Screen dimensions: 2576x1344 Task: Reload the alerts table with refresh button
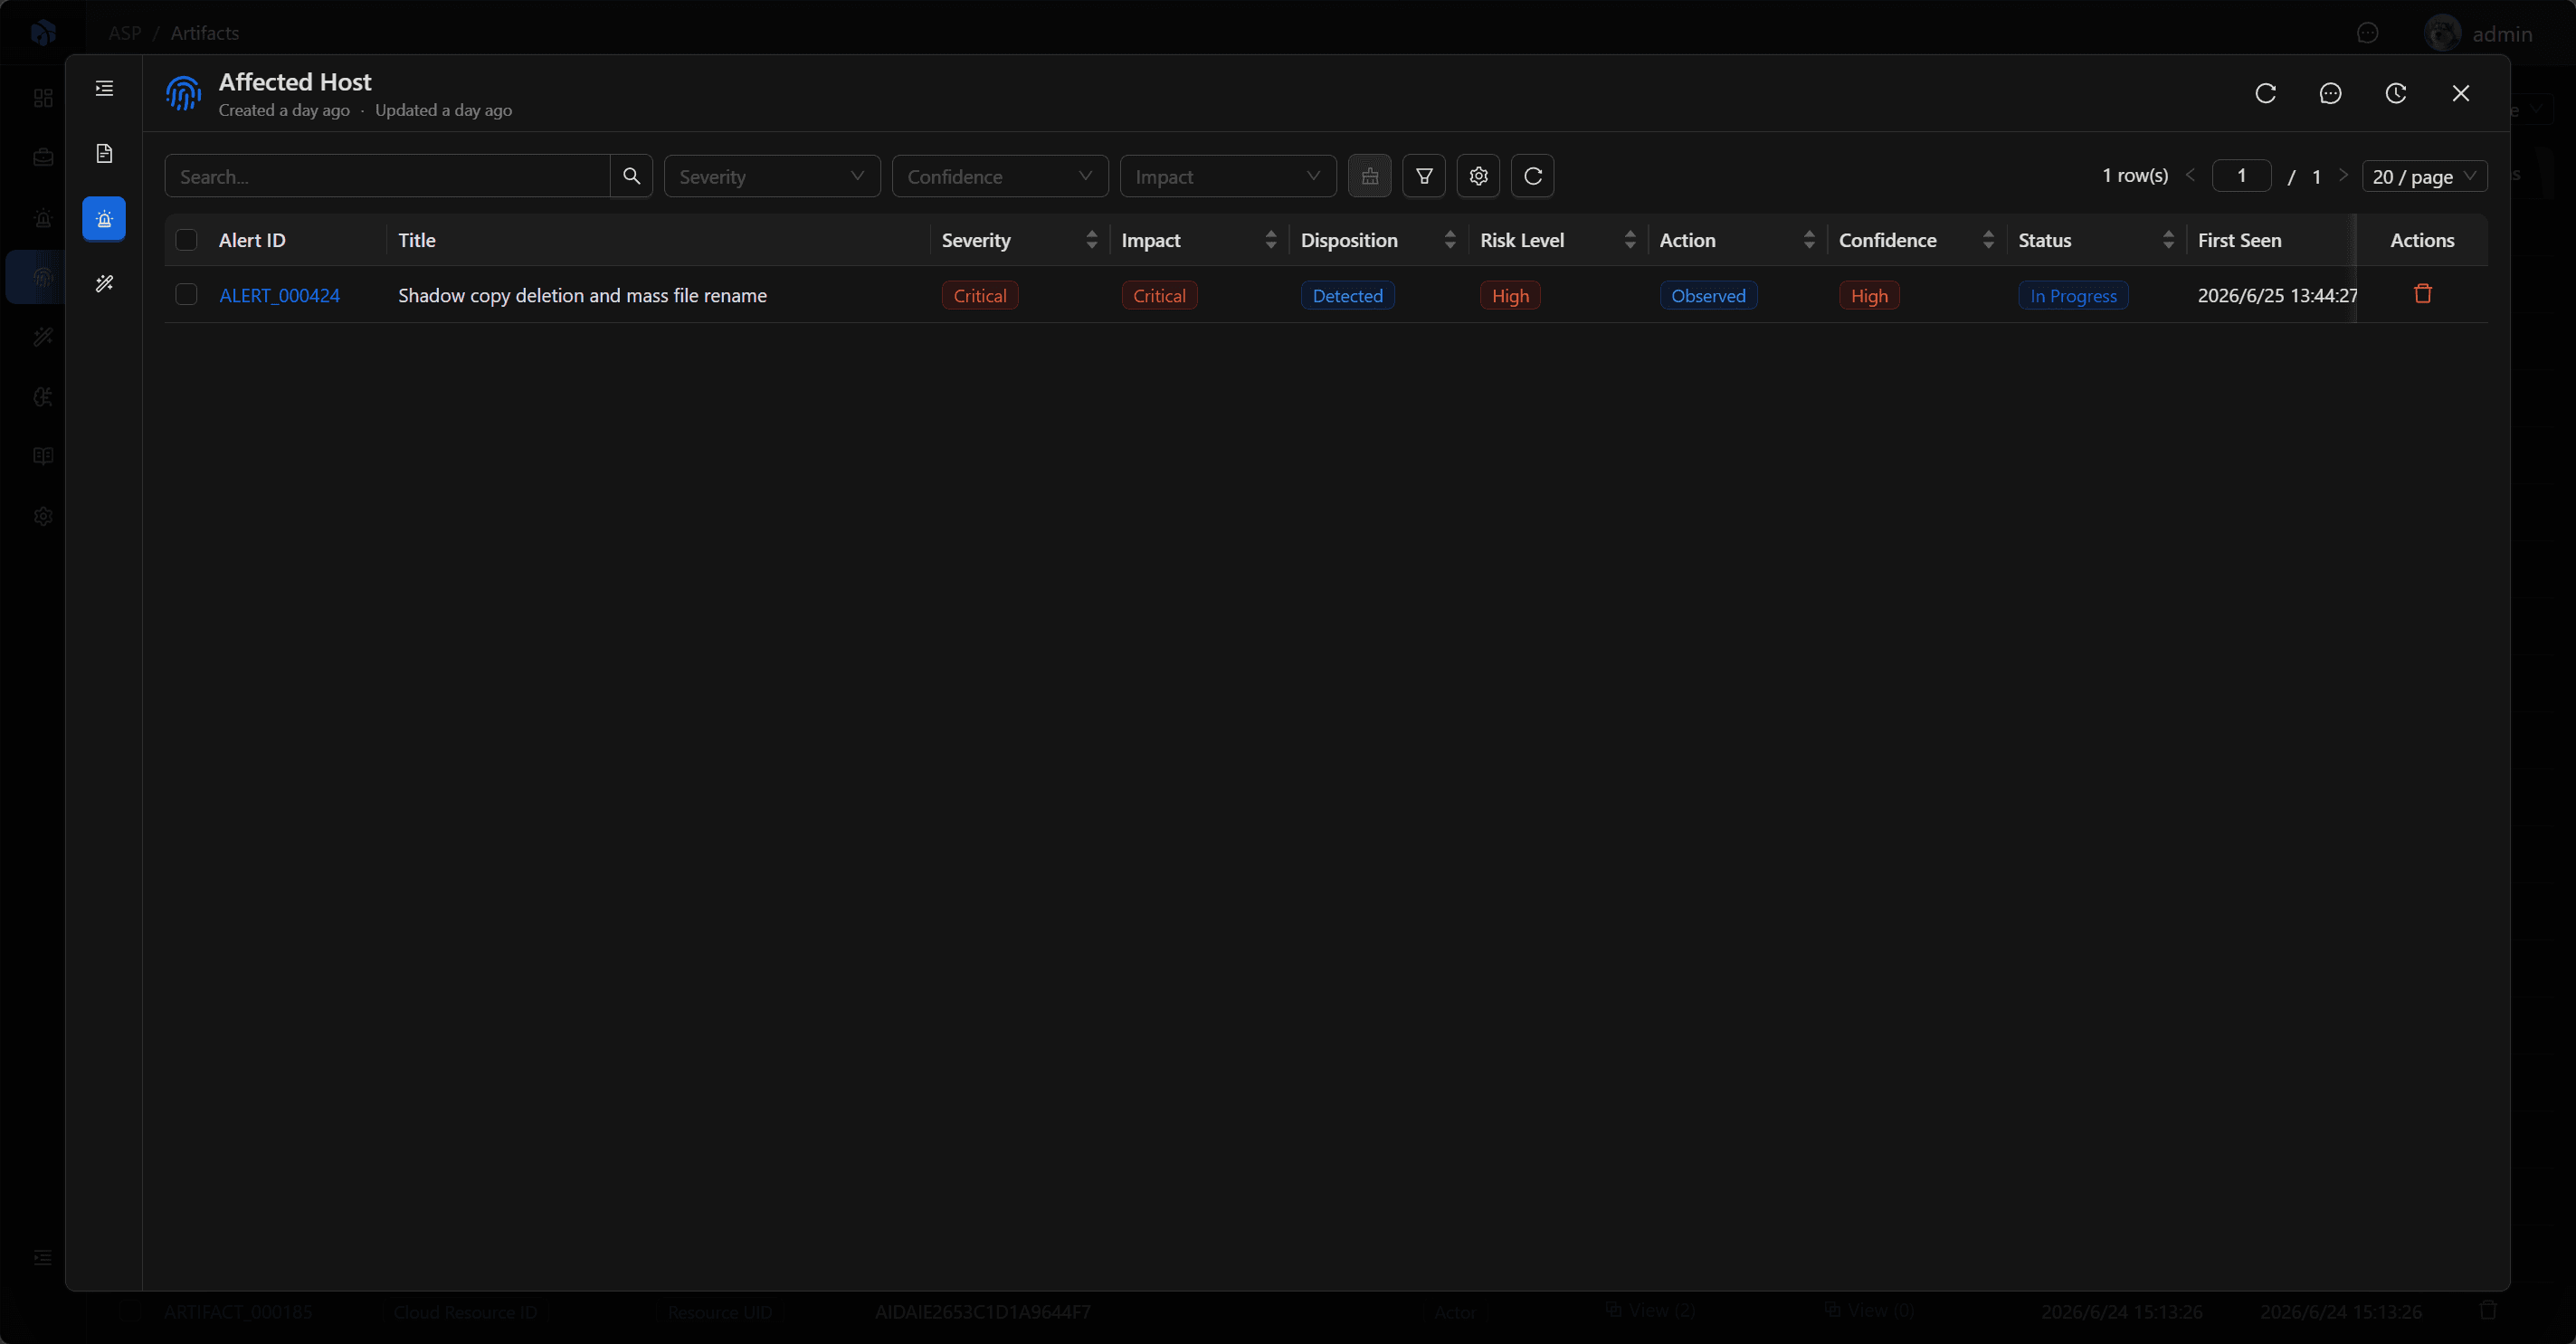tap(1533, 176)
